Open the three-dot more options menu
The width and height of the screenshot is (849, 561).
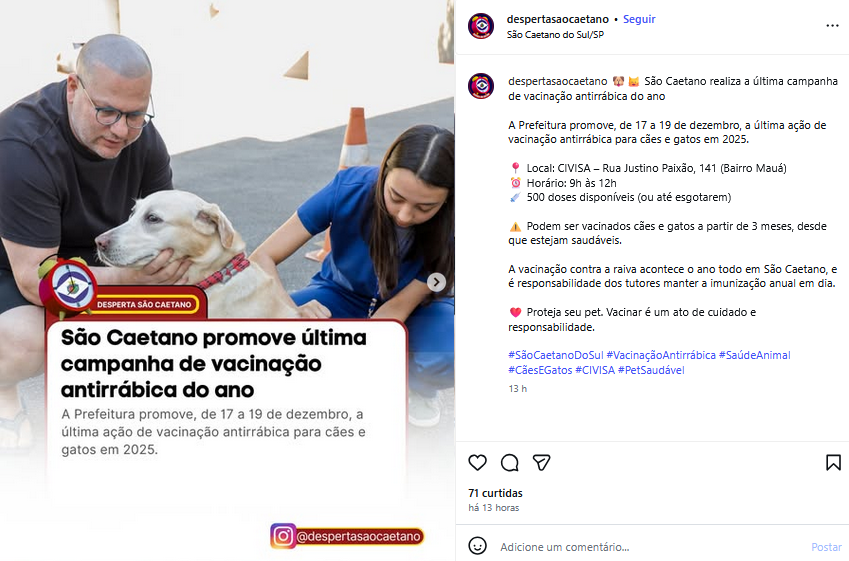click(x=832, y=26)
